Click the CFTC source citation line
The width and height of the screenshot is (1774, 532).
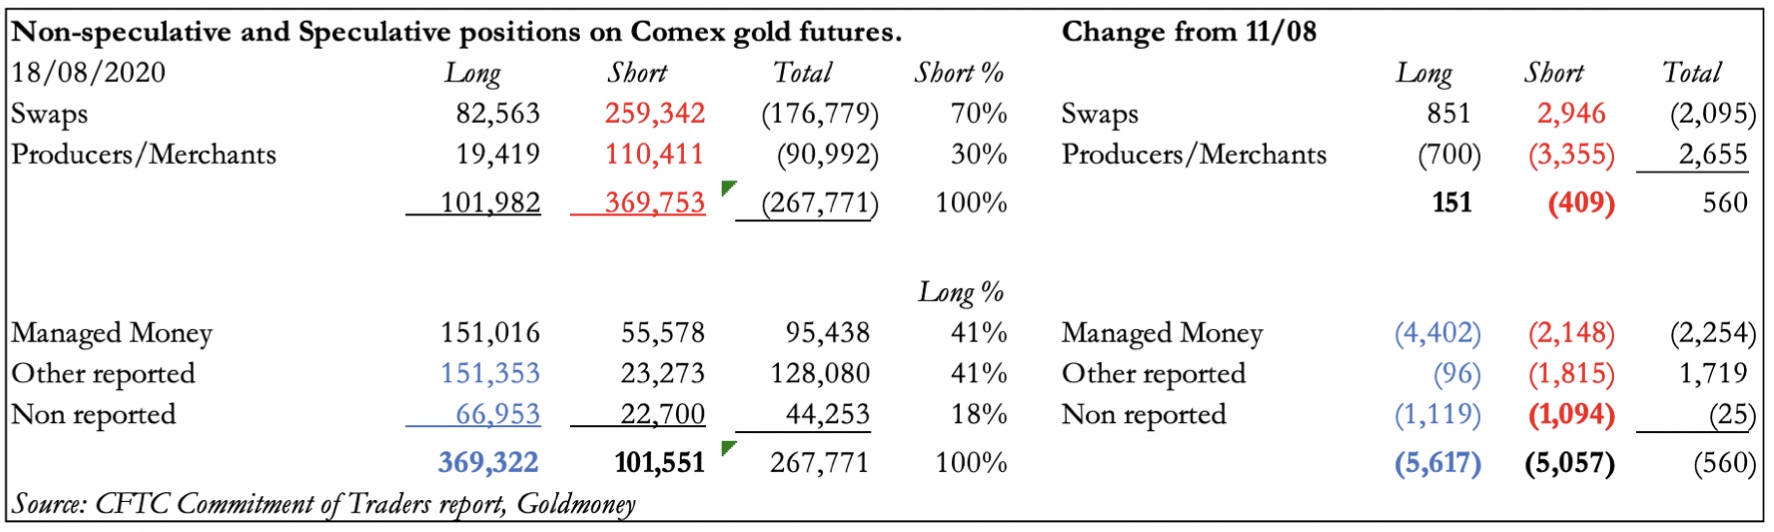(324, 504)
